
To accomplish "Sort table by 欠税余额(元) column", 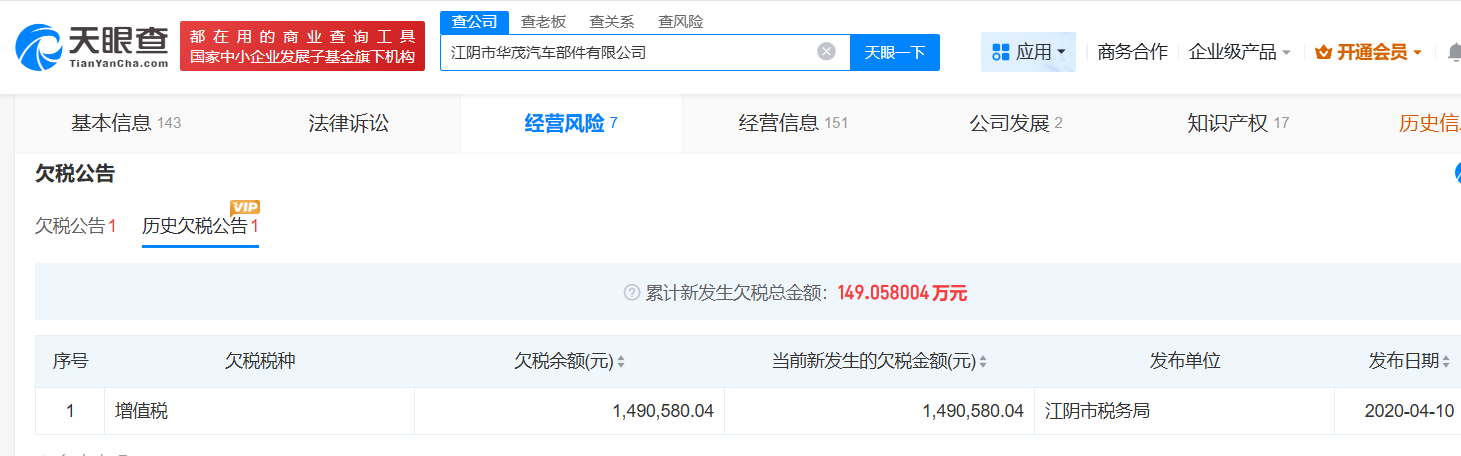I will coord(621,362).
